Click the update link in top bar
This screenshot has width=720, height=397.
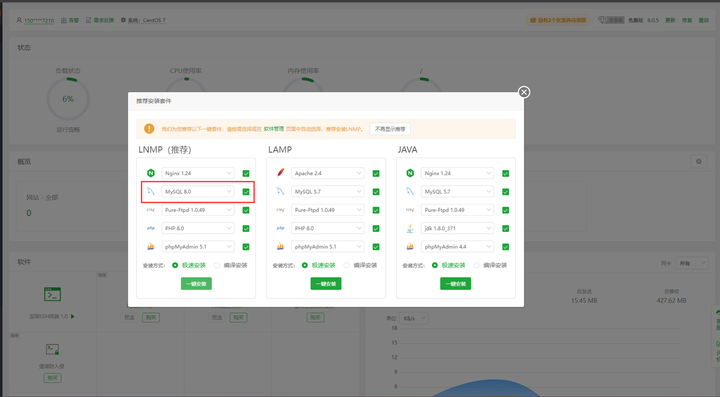[670, 20]
